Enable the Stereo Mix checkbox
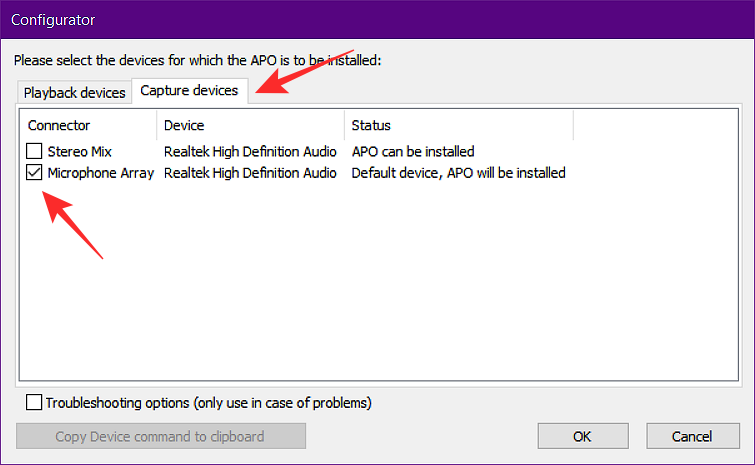 click(35, 152)
